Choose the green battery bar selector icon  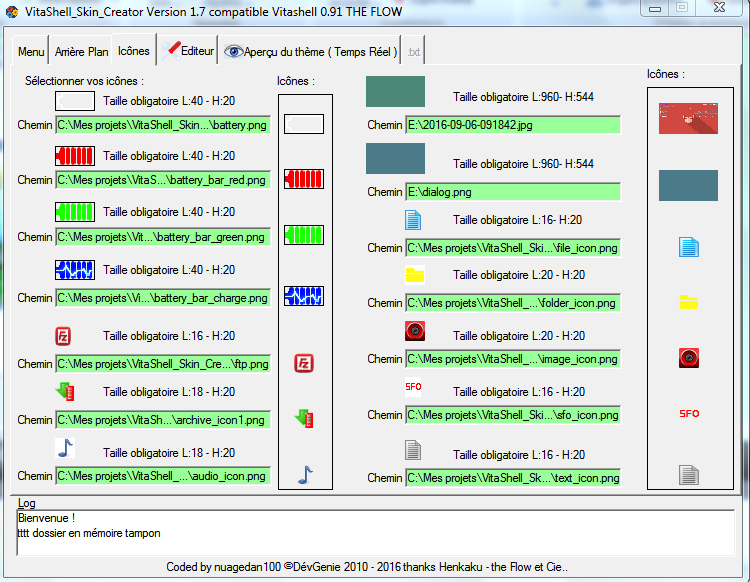(x=75, y=212)
